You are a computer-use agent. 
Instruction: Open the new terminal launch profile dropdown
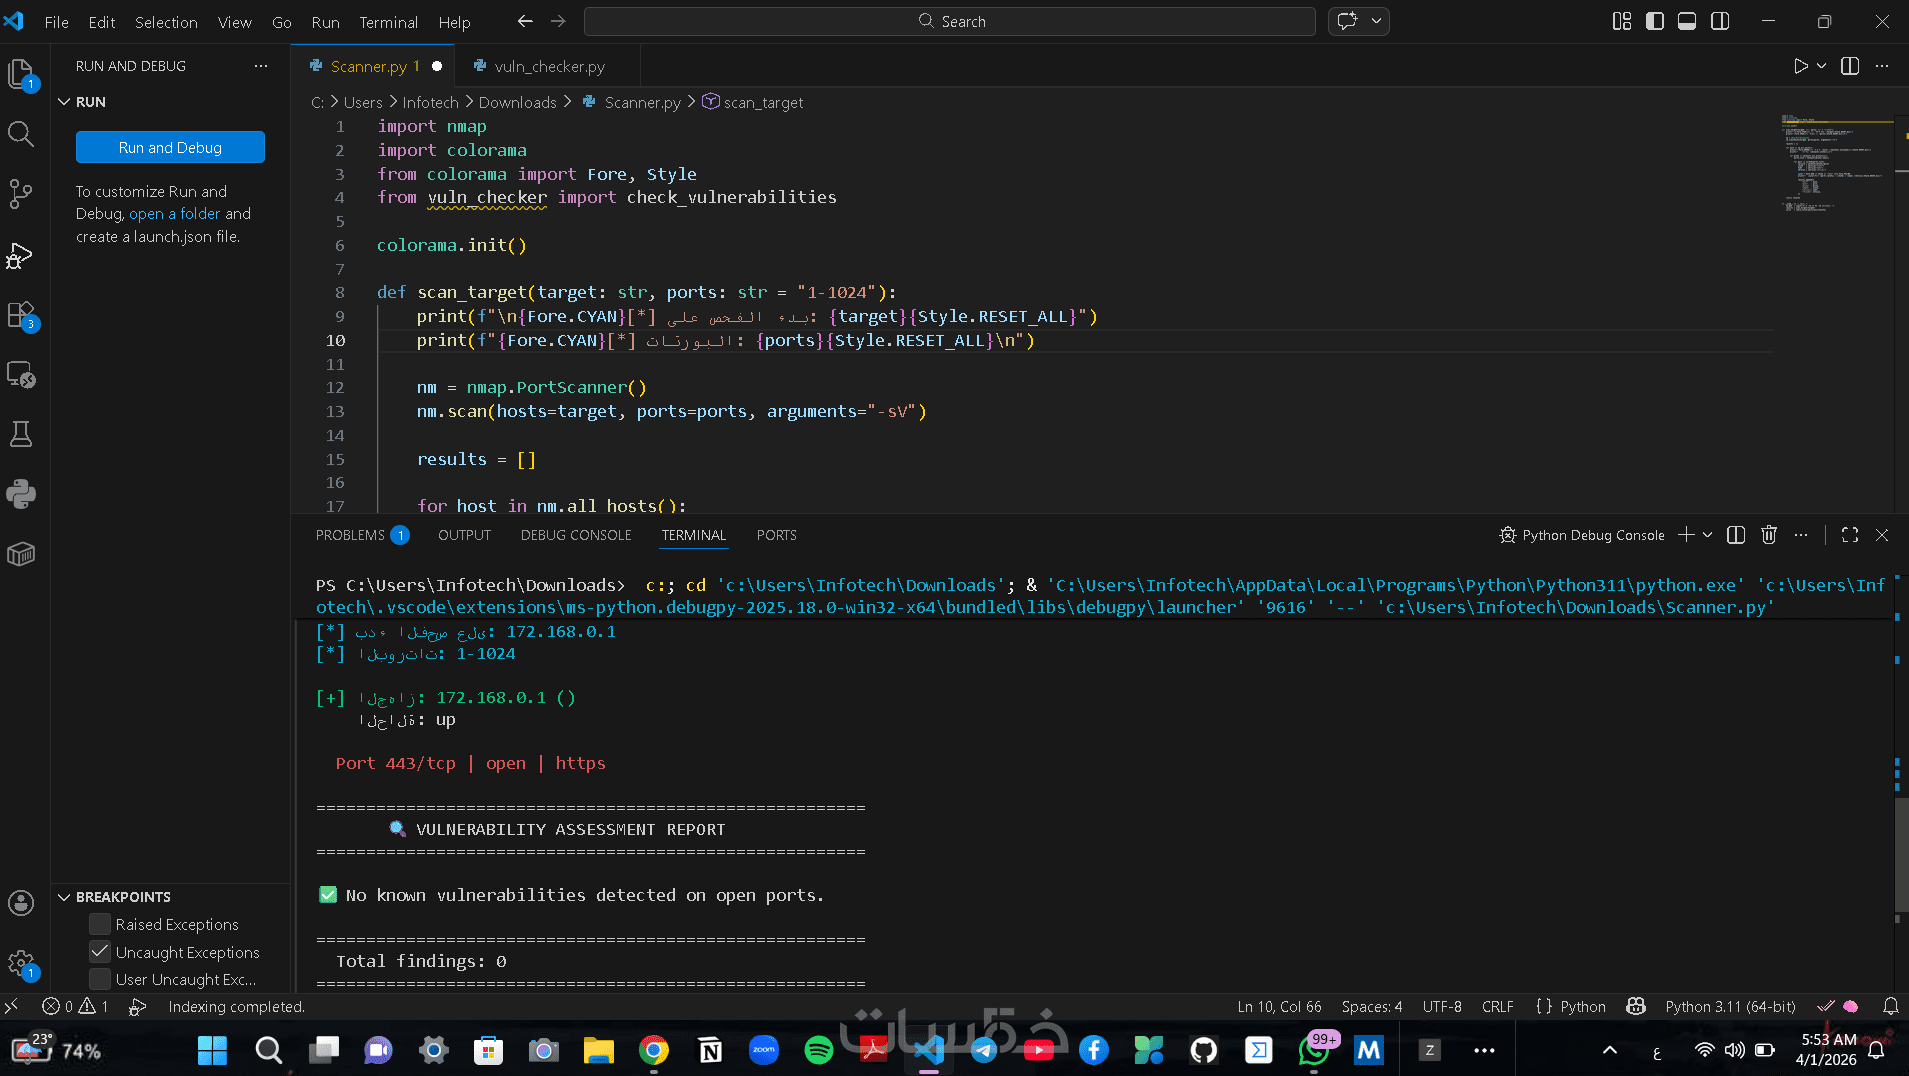click(1708, 535)
